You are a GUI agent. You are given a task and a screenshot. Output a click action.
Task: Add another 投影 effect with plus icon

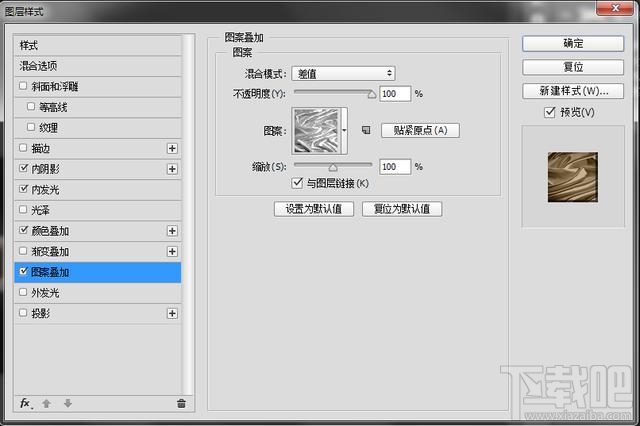click(172, 313)
